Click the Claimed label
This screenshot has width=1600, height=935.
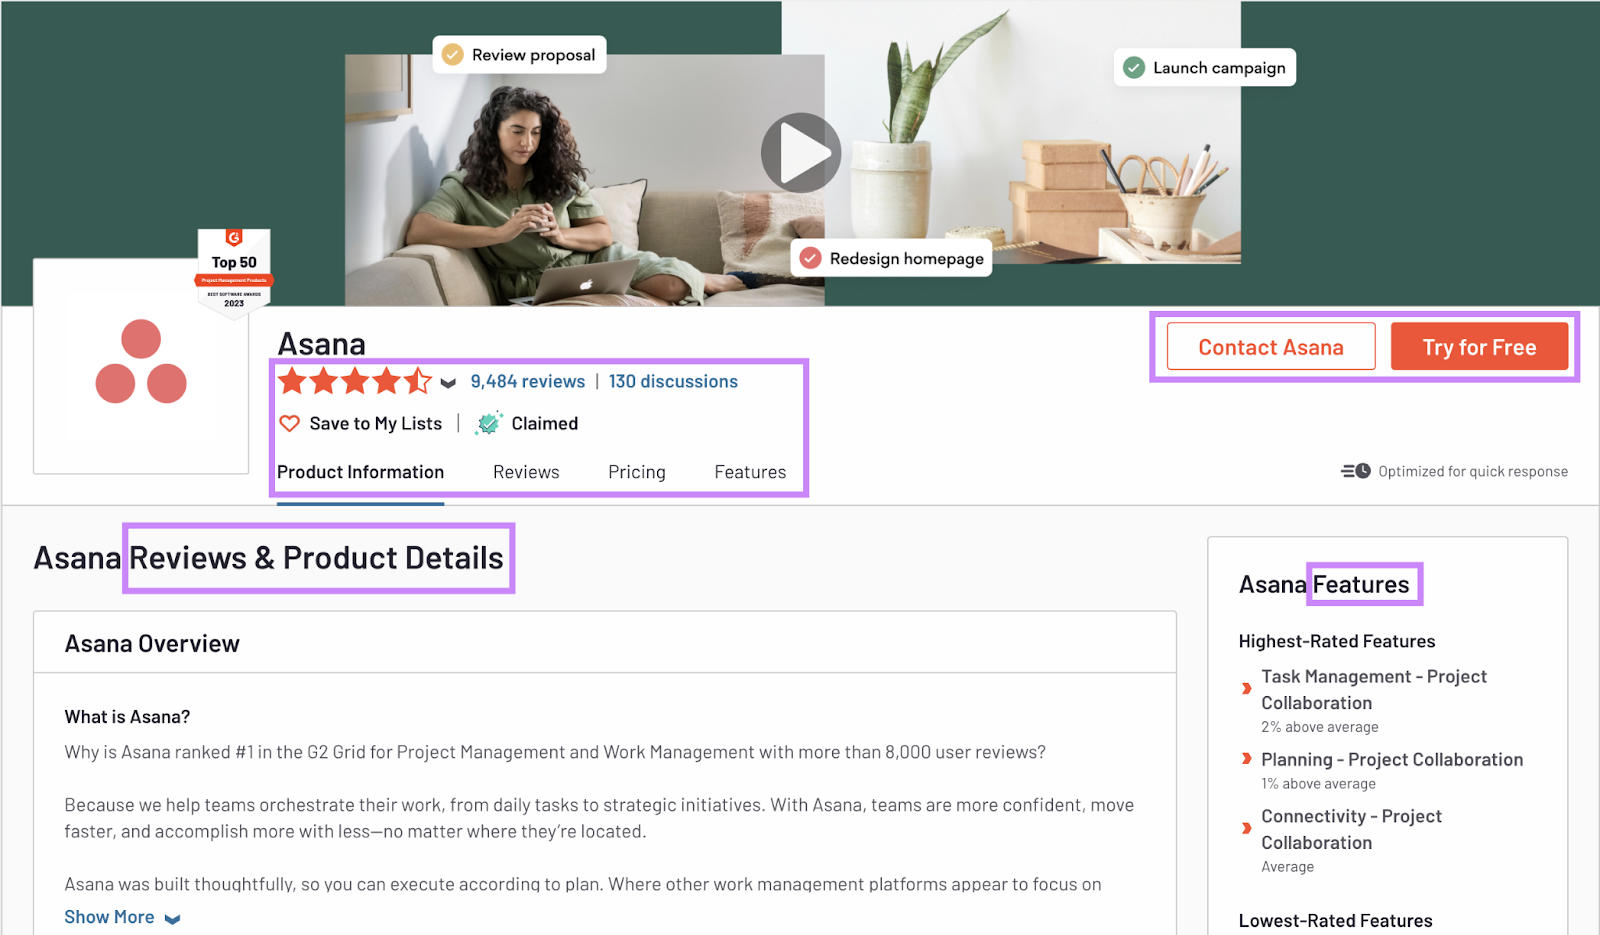(x=545, y=424)
